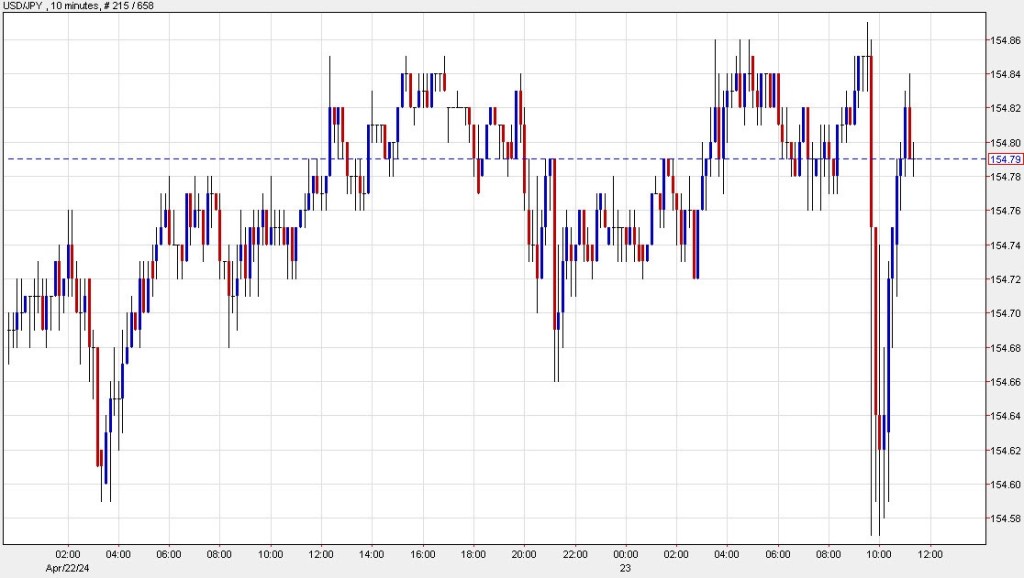Click the 154.64 label on price scale
This screenshot has height=578, width=1024.
pos(1004,416)
